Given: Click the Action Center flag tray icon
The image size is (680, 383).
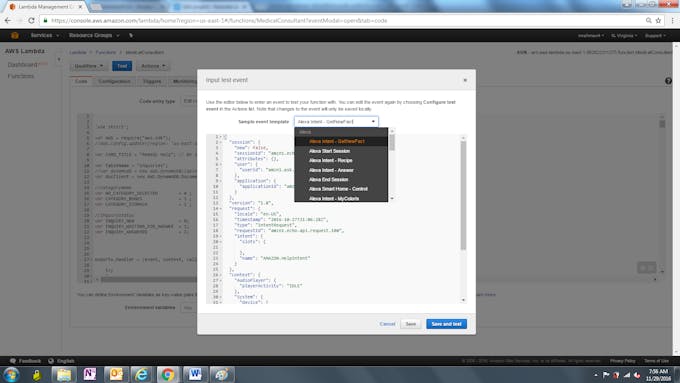Looking at the screenshot, I should click(x=606, y=375).
